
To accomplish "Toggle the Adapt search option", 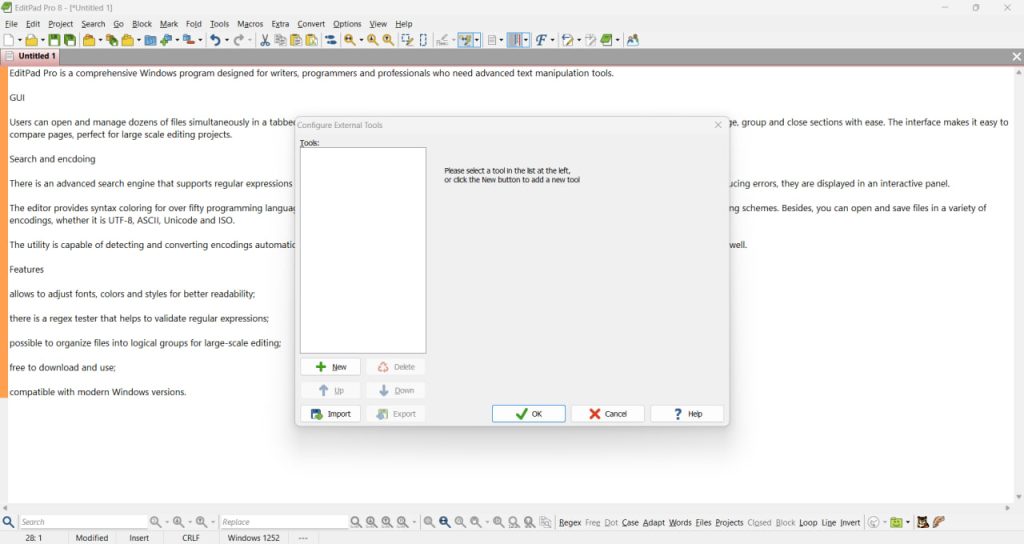I will 654,522.
